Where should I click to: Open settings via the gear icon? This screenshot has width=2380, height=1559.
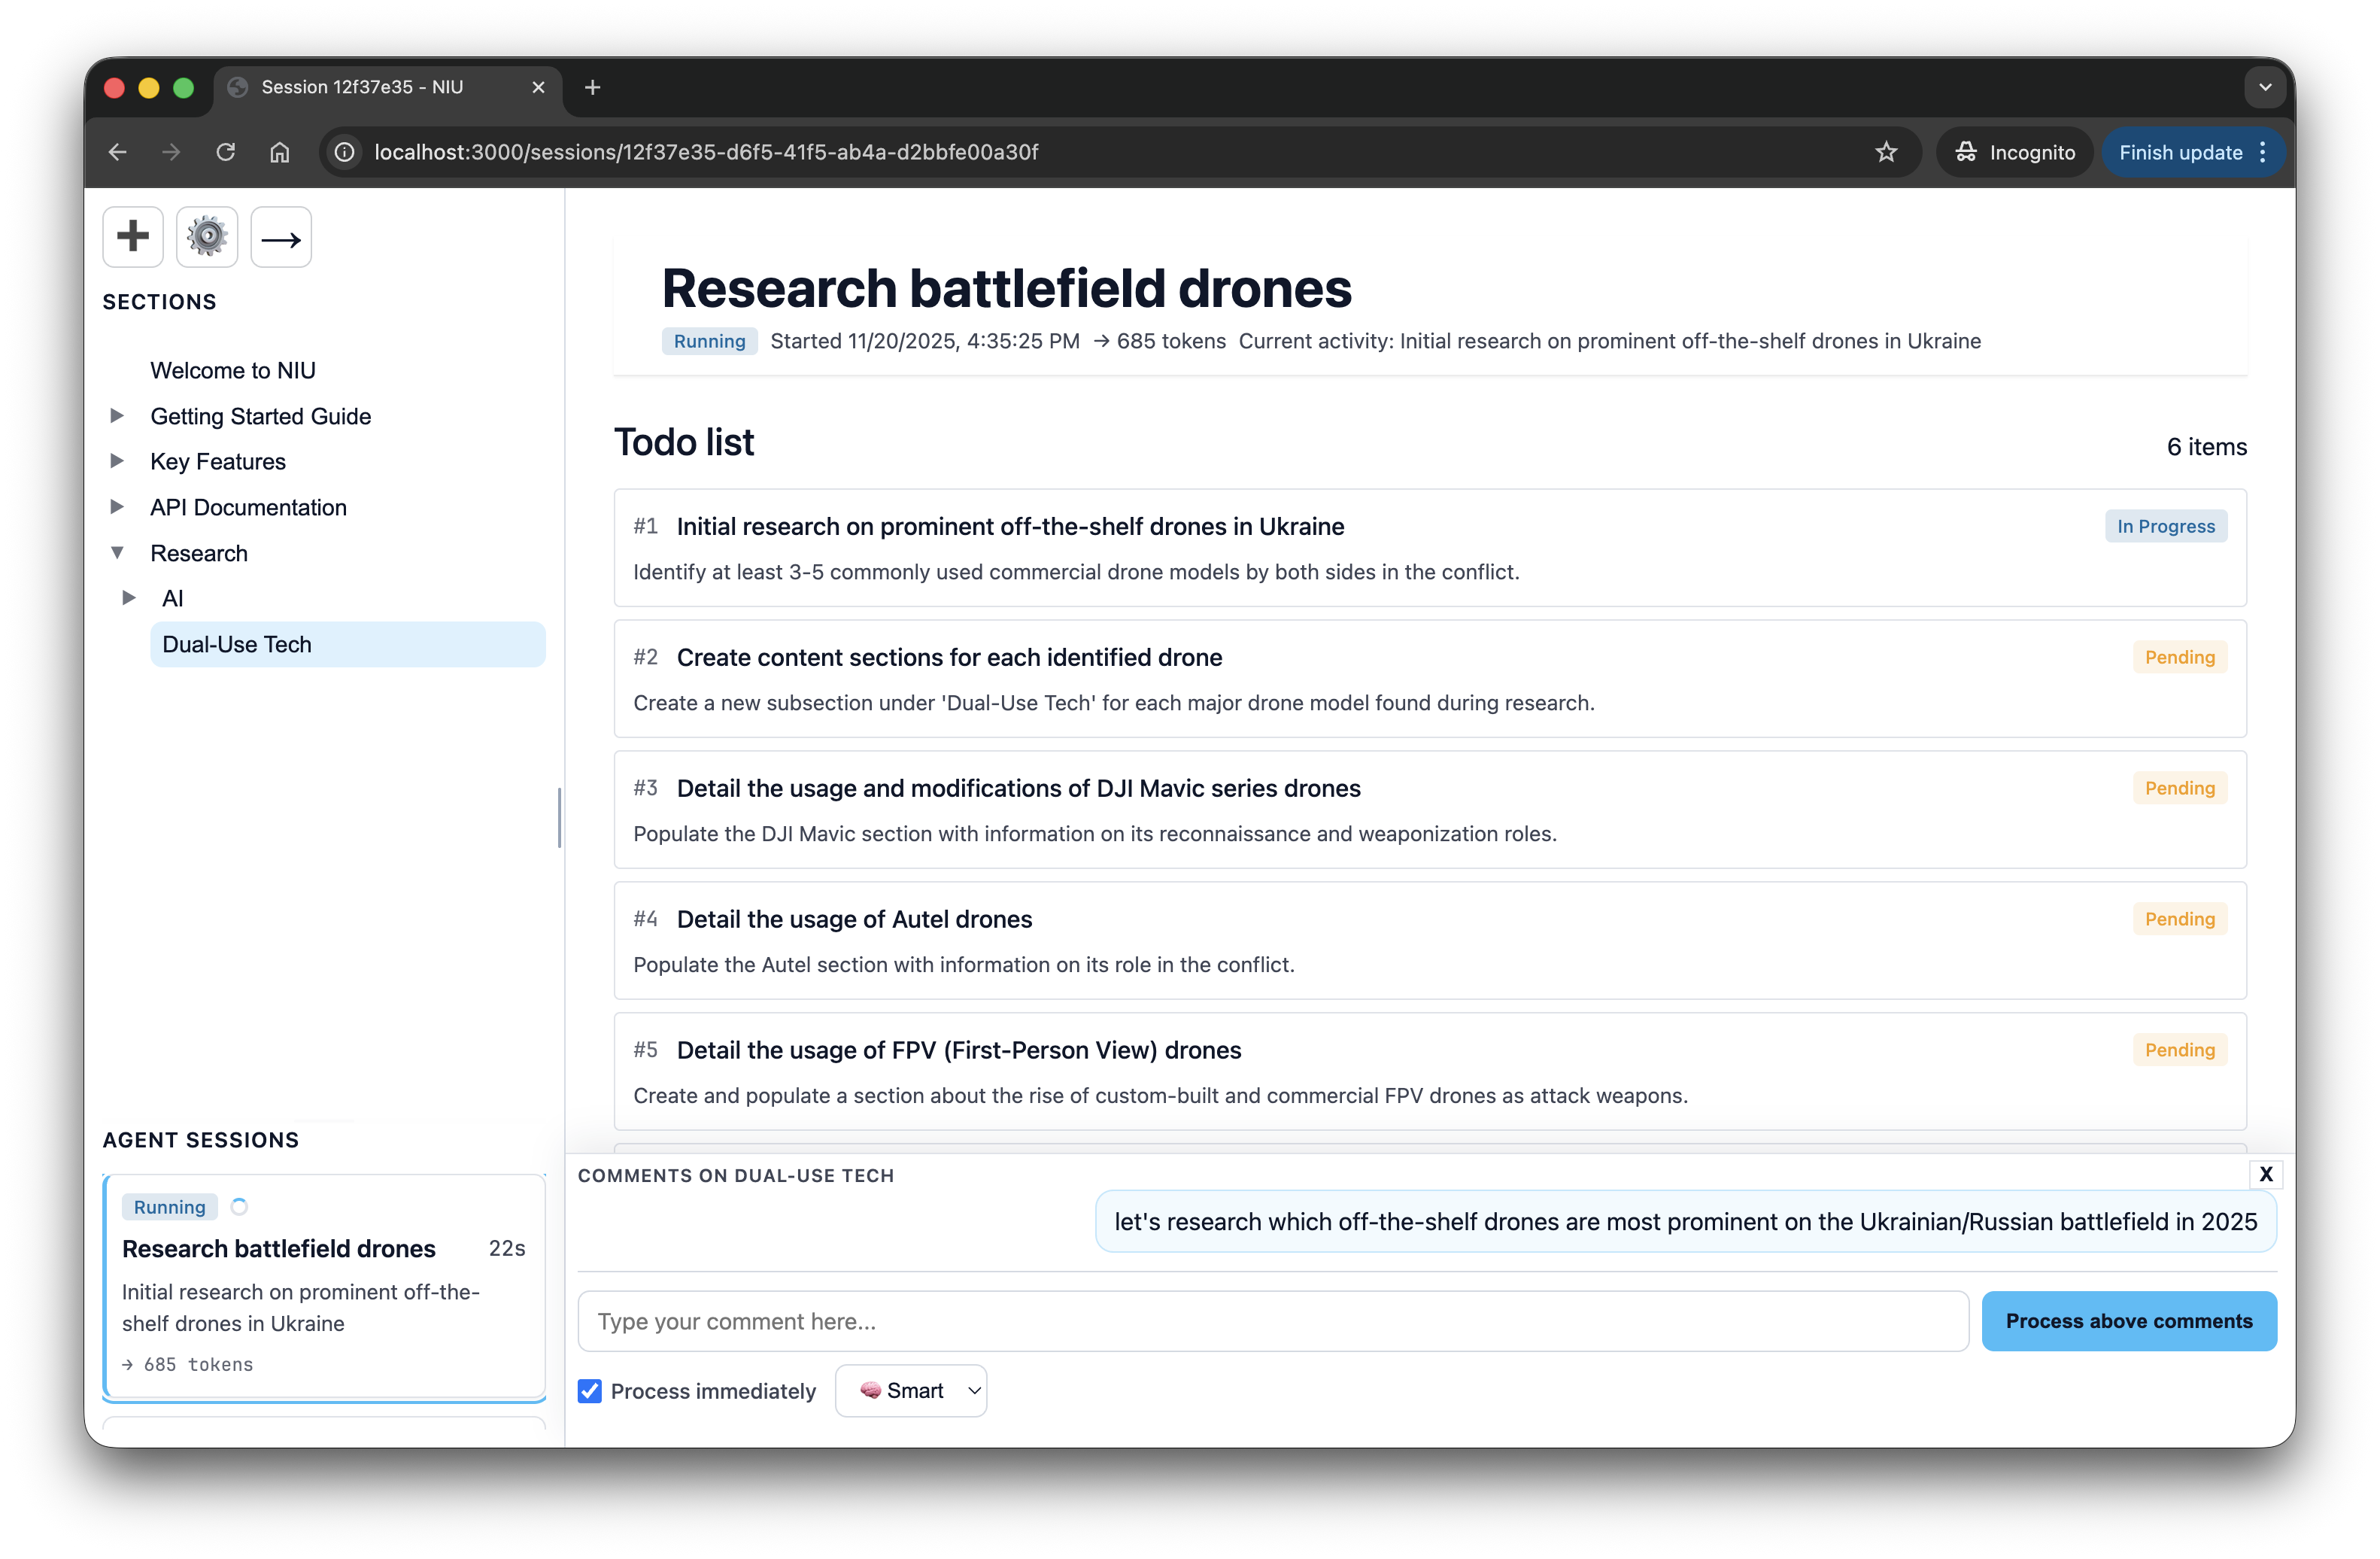207,237
